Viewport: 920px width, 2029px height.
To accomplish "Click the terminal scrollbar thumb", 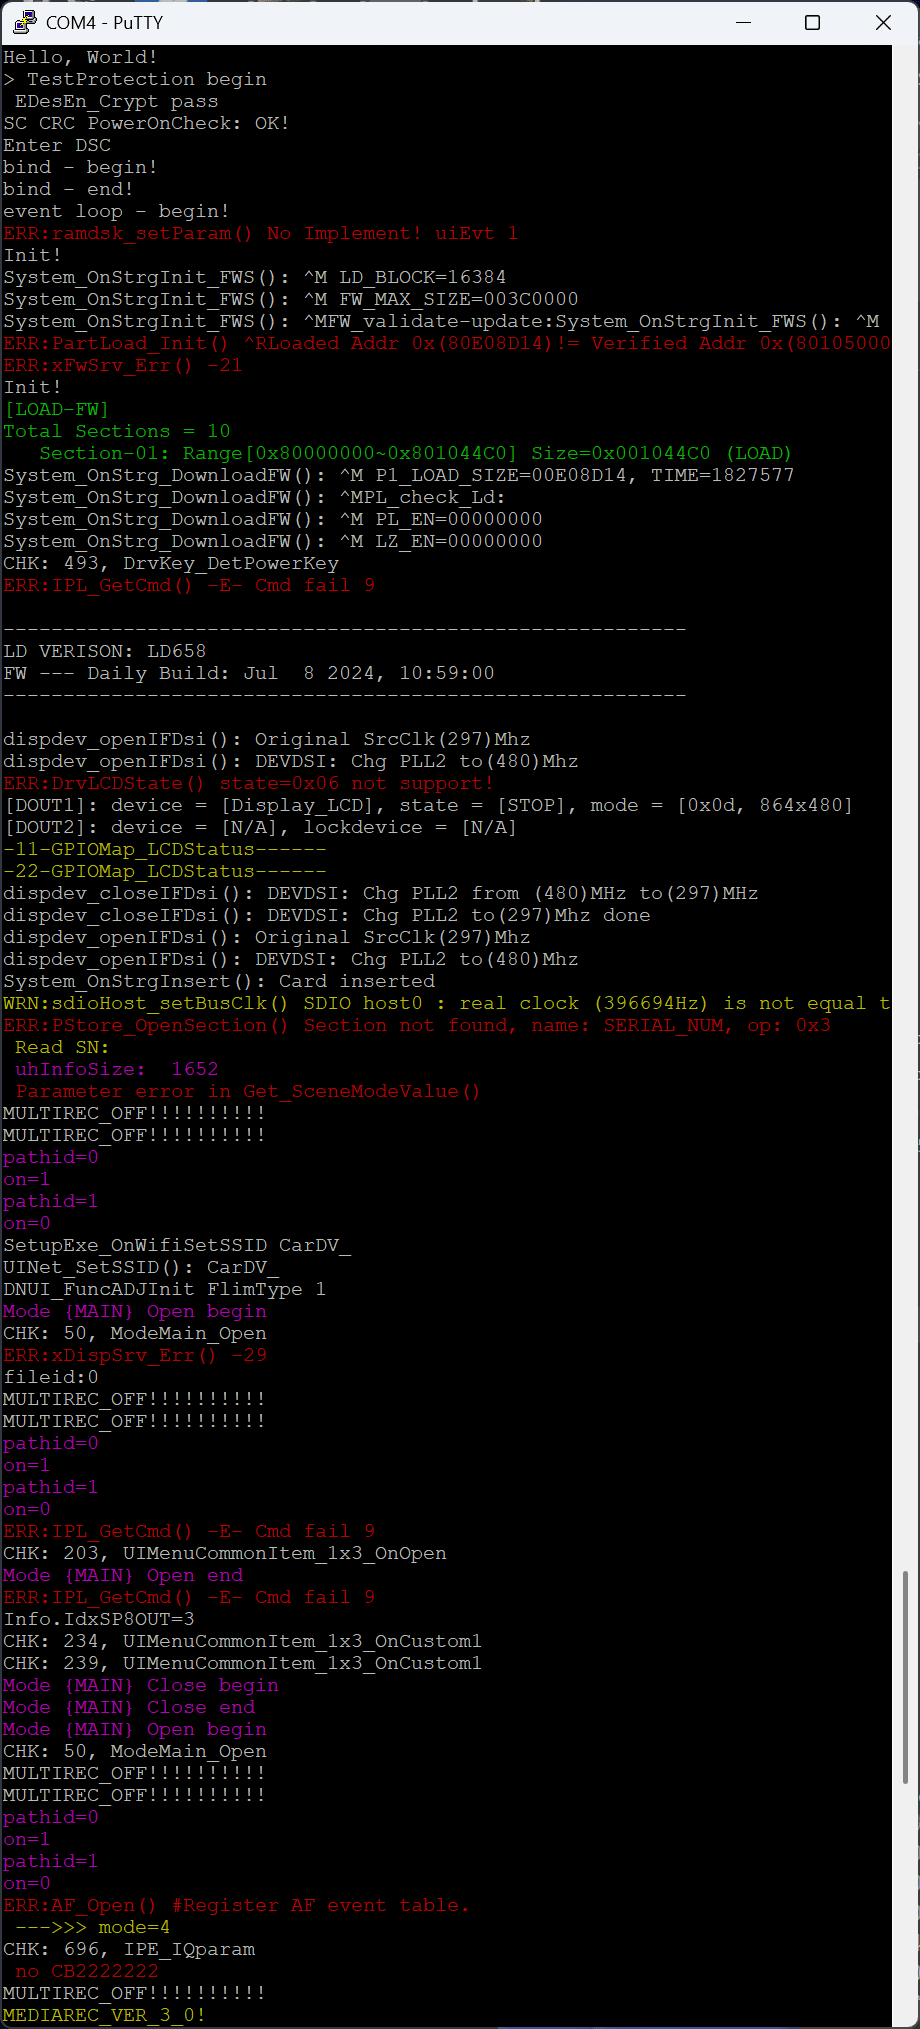I will point(906,1675).
